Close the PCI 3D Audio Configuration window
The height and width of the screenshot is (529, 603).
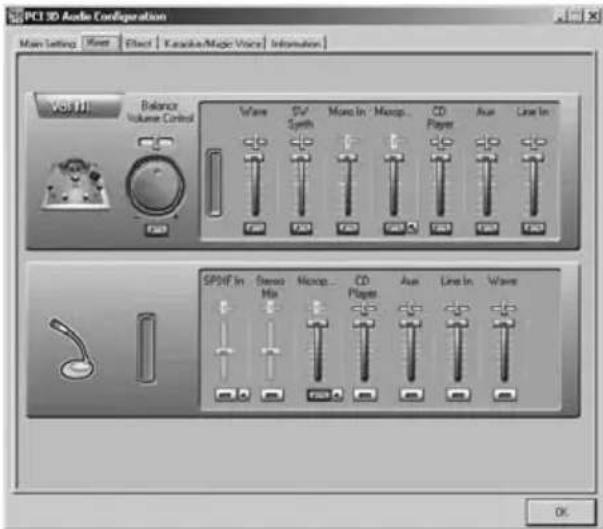(x=592, y=16)
